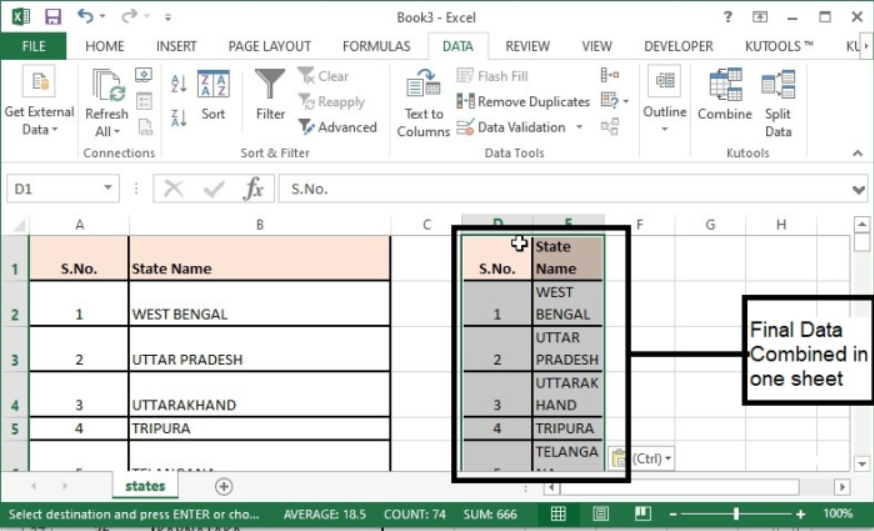Screen dimensions: 874x531
Task: Click the Save icon in quick access toolbar
Action: pos(53,17)
